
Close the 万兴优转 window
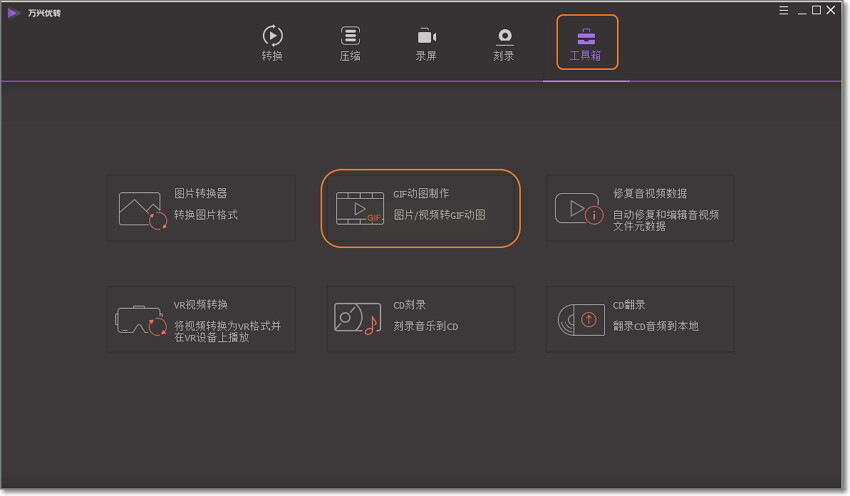[x=830, y=10]
